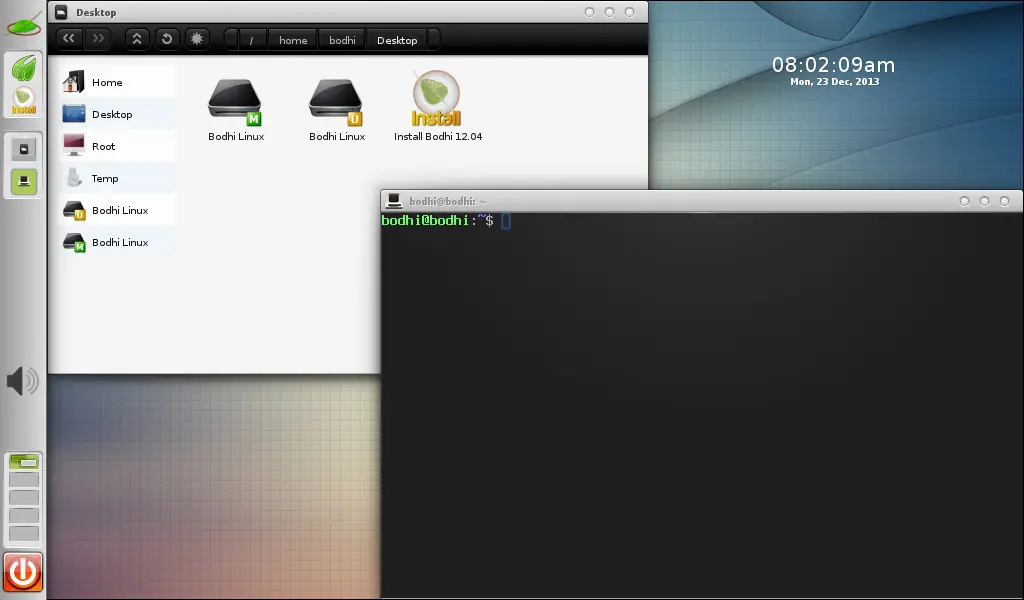Screen dimensions: 1024x600
Task: Switch to the second virtual desktop
Action: 24,480
